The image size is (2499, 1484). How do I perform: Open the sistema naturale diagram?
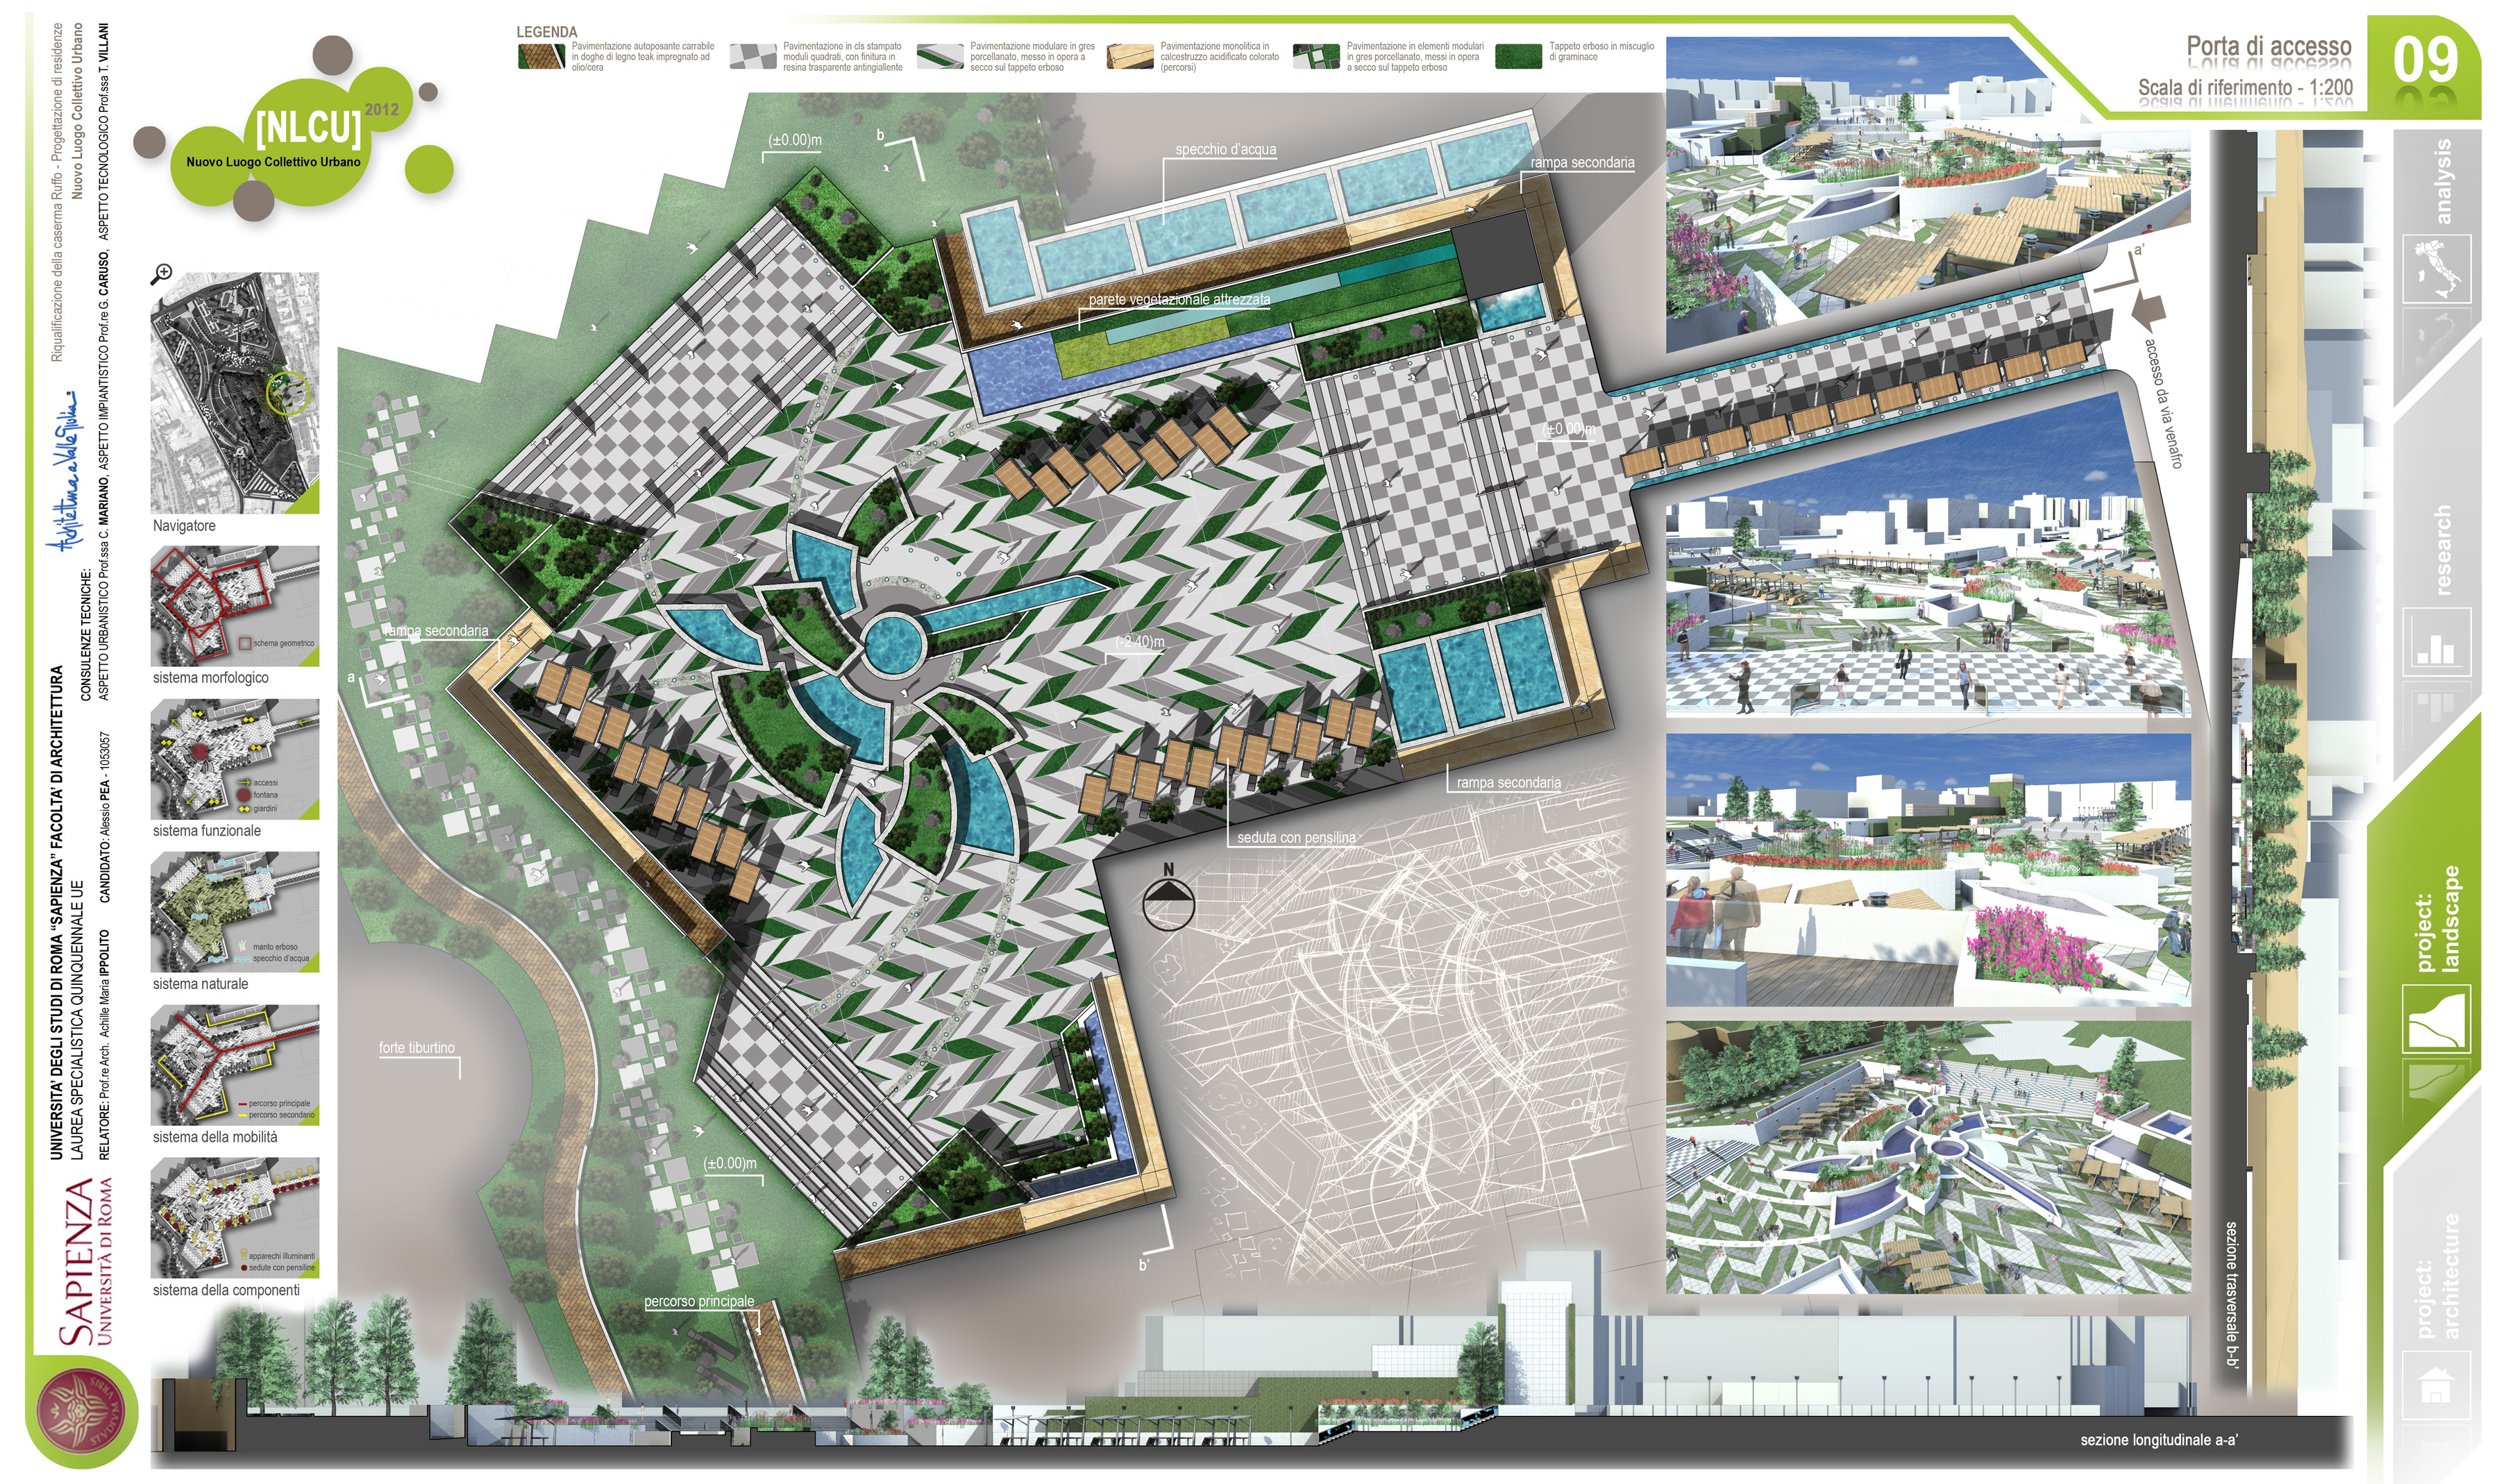[235, 912]
